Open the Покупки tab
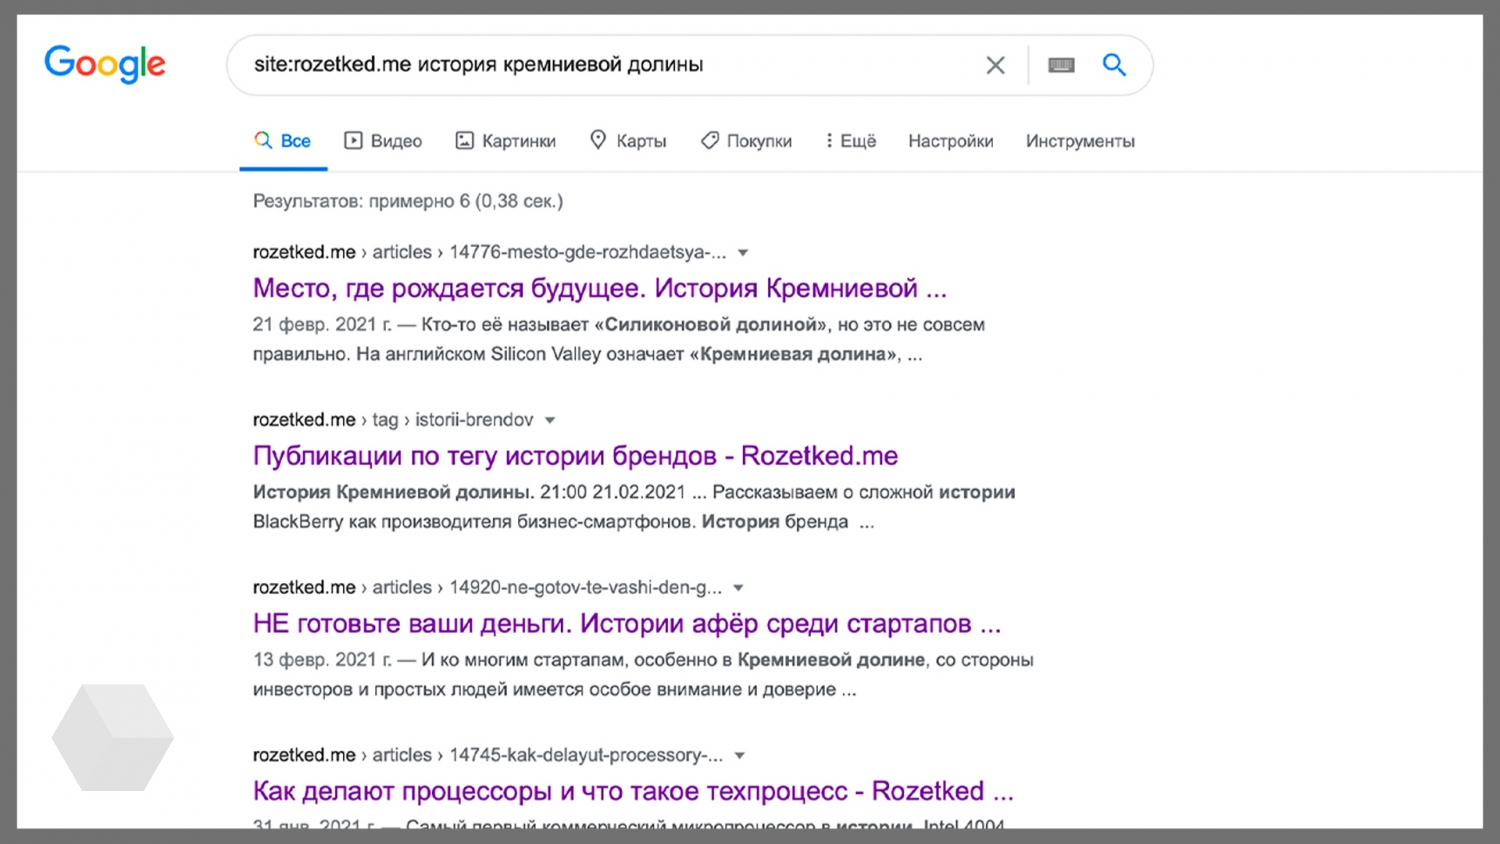1500x844 pixels. click(746, 141)
